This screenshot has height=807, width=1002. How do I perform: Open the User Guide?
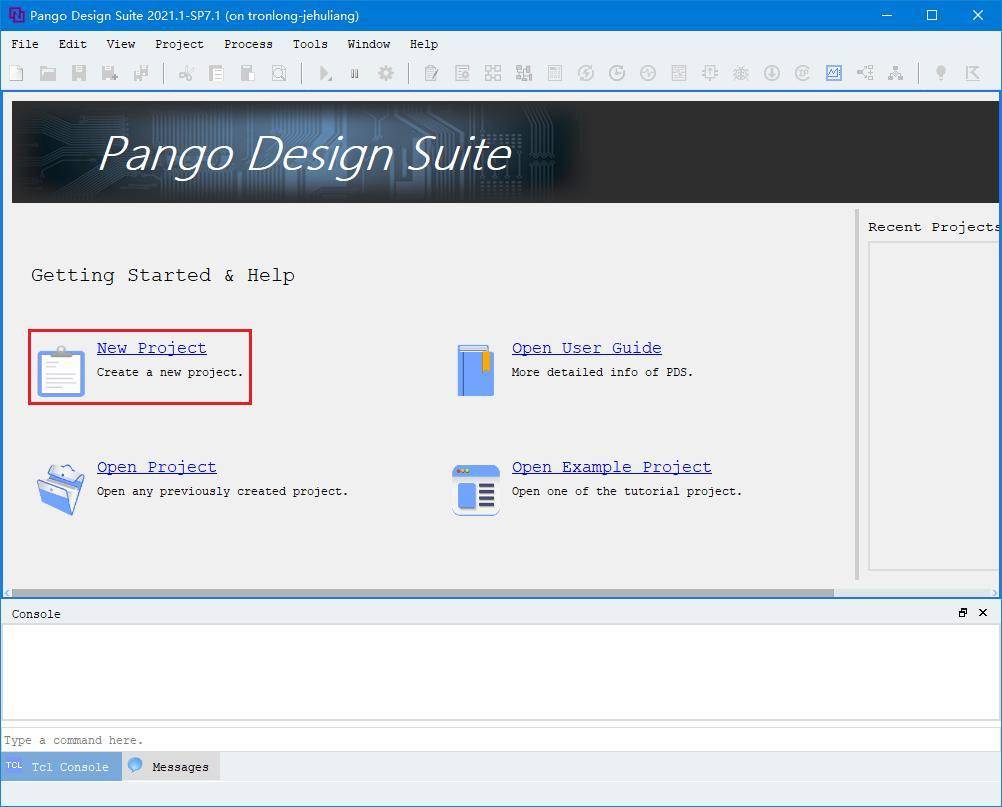coord(586,347)
